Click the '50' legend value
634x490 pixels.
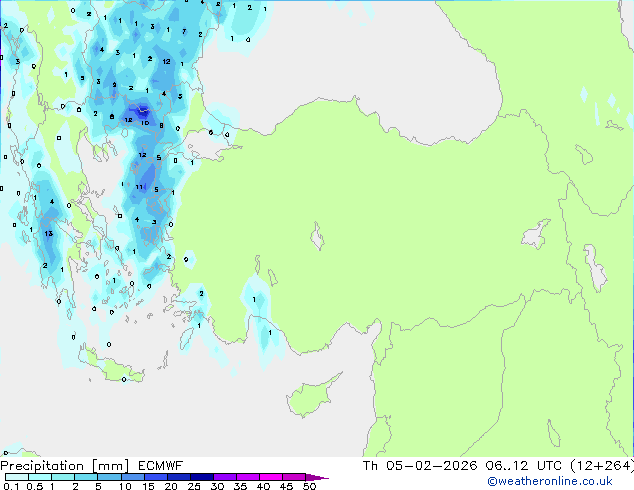[x=309, y=486]
